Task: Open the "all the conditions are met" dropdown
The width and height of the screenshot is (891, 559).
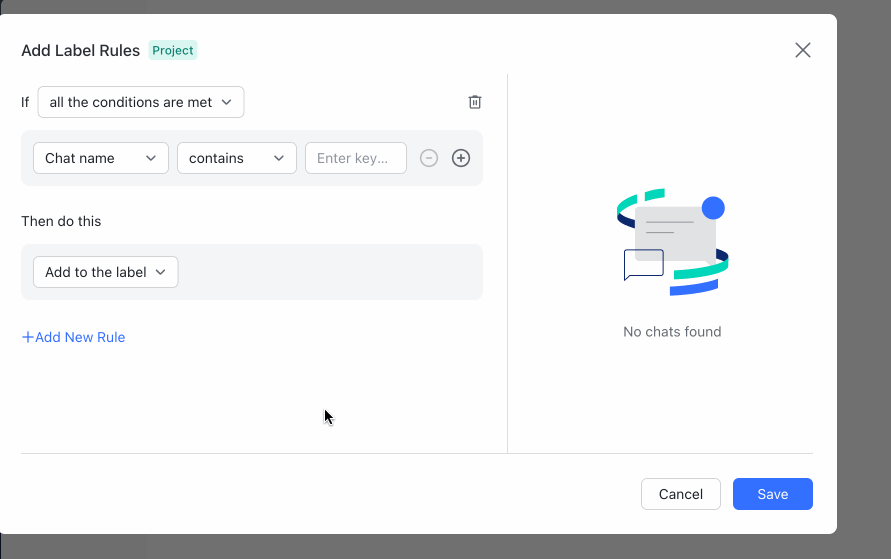Action: (141, 102)
